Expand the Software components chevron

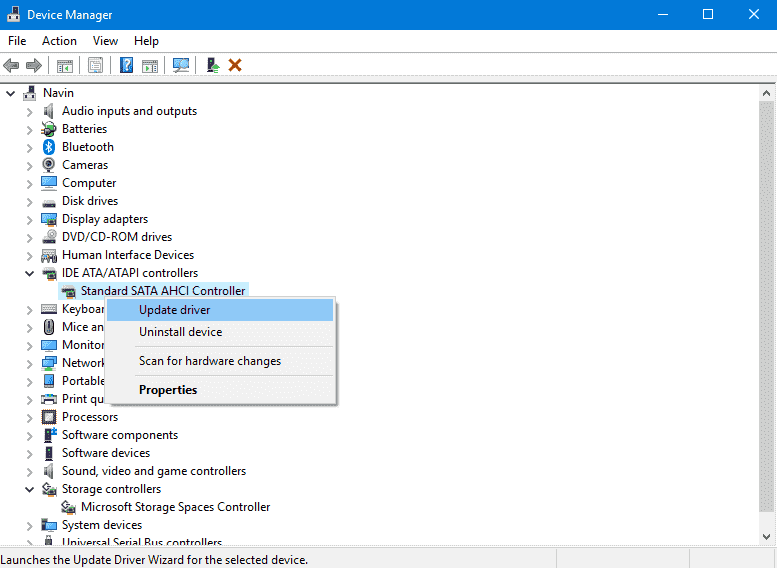29,436
